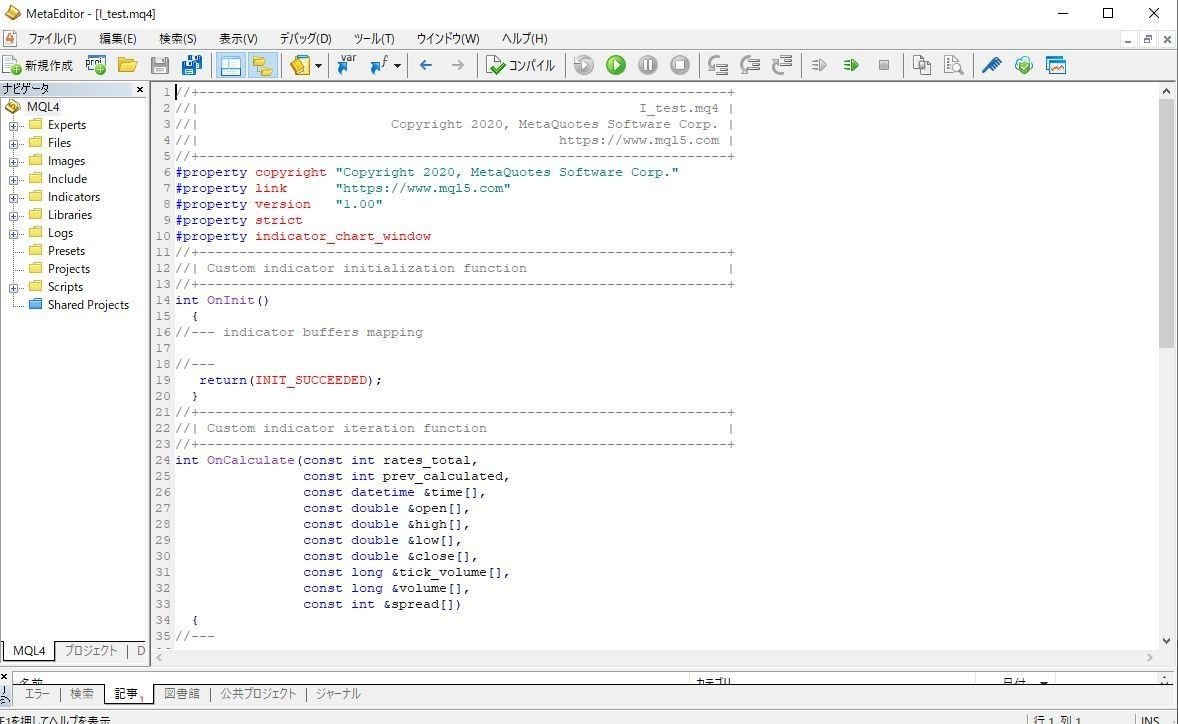Click the editor's vertical scrollbar thumb

(1166, 220)
